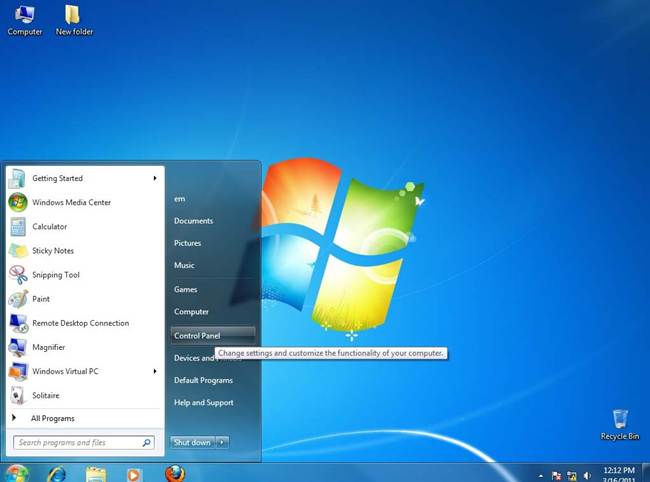Launch Windows Media Player taskbar icon
Screen dimensions: 650x482
point(133,475)
